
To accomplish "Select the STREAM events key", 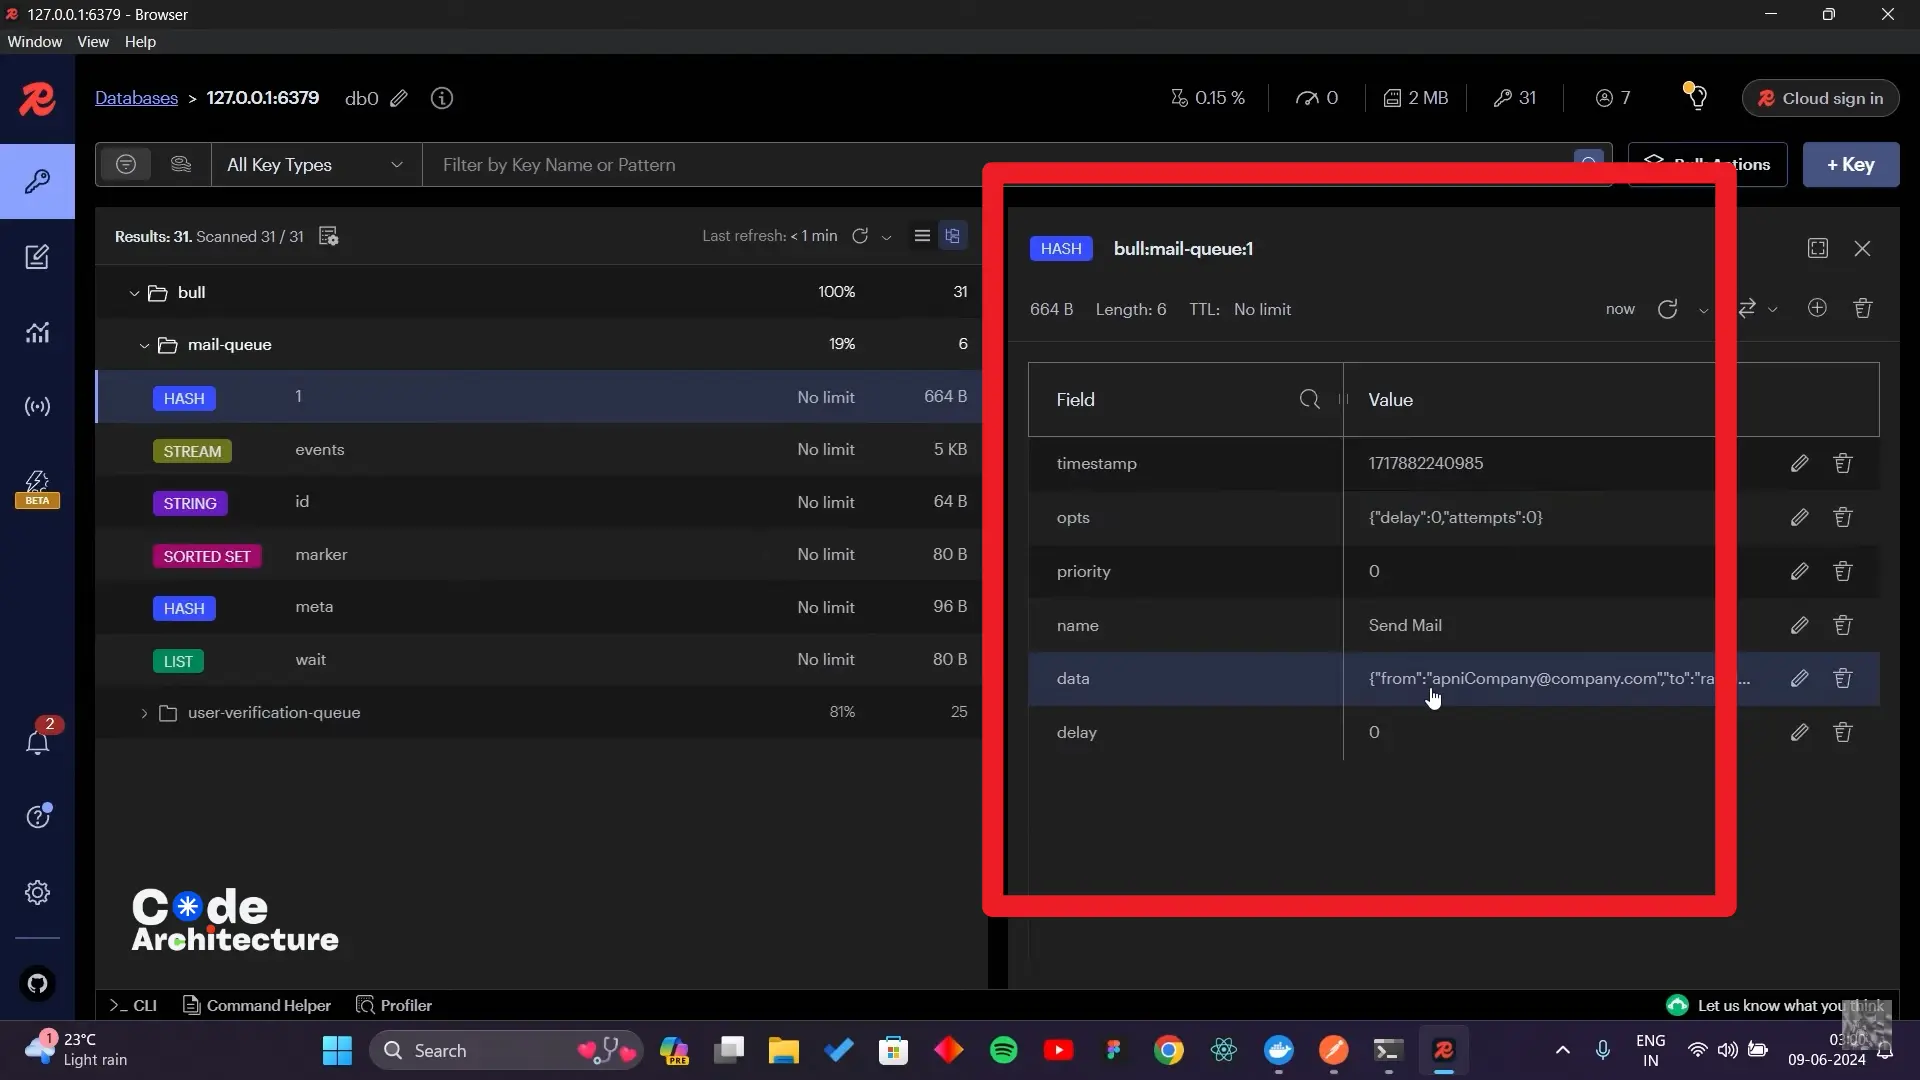I will point(539,450).
